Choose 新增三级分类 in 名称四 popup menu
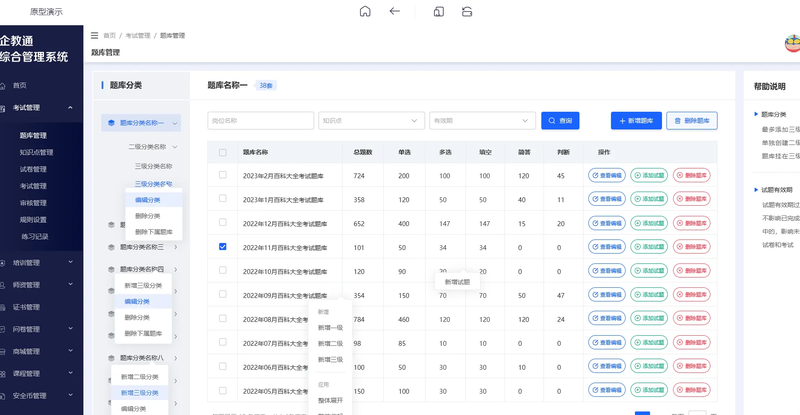 (x=143, y=285)
